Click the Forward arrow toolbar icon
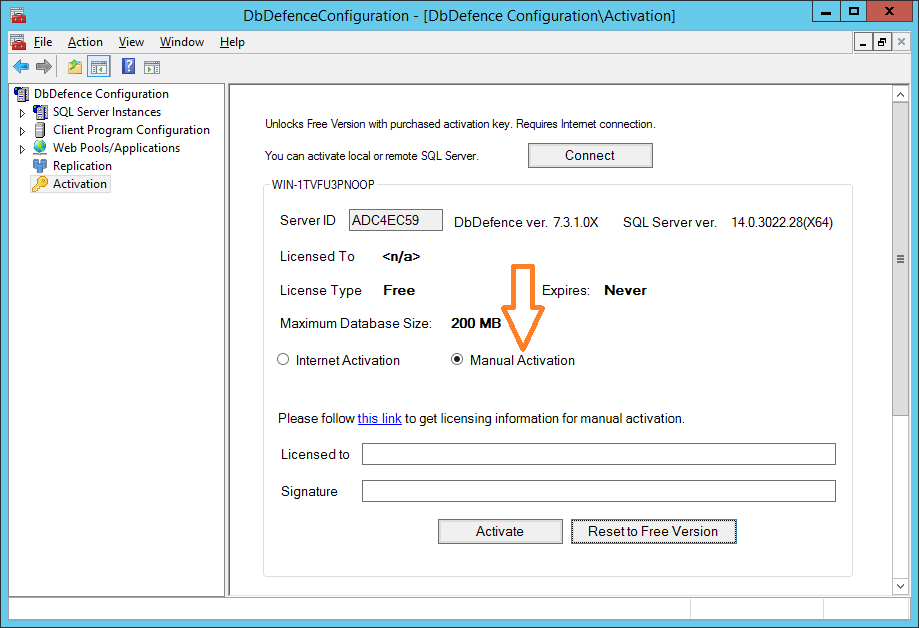The height and width of the screenshot is (628, 919). coord(43,67)
